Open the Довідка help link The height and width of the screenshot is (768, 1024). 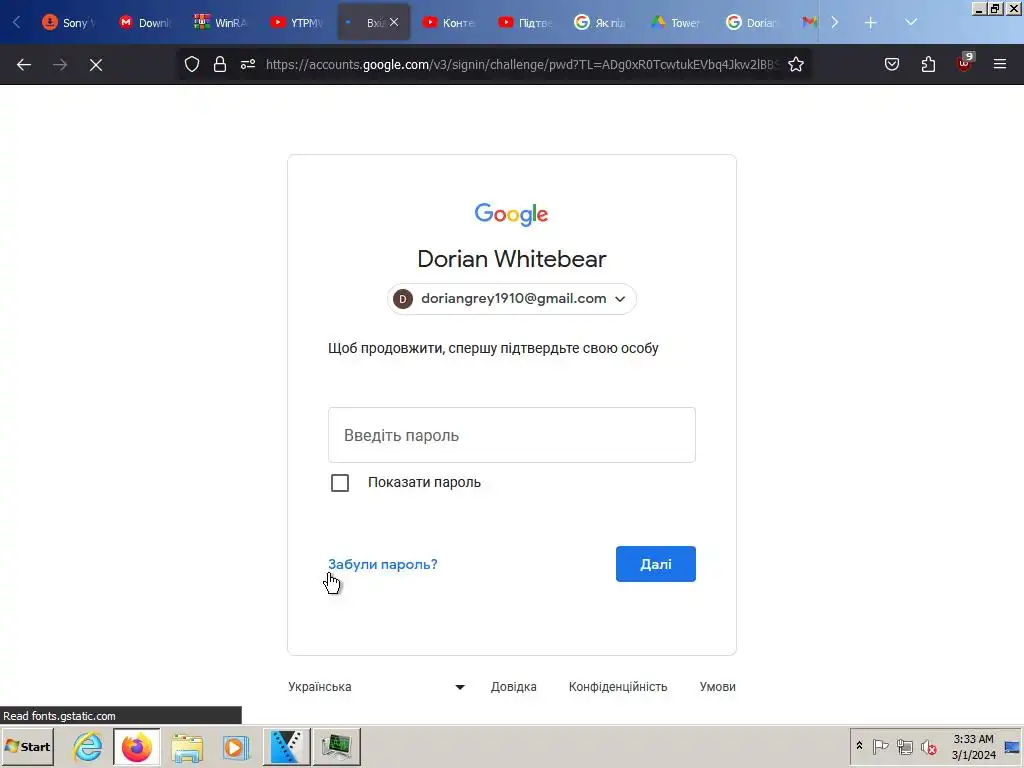[514, 687]
